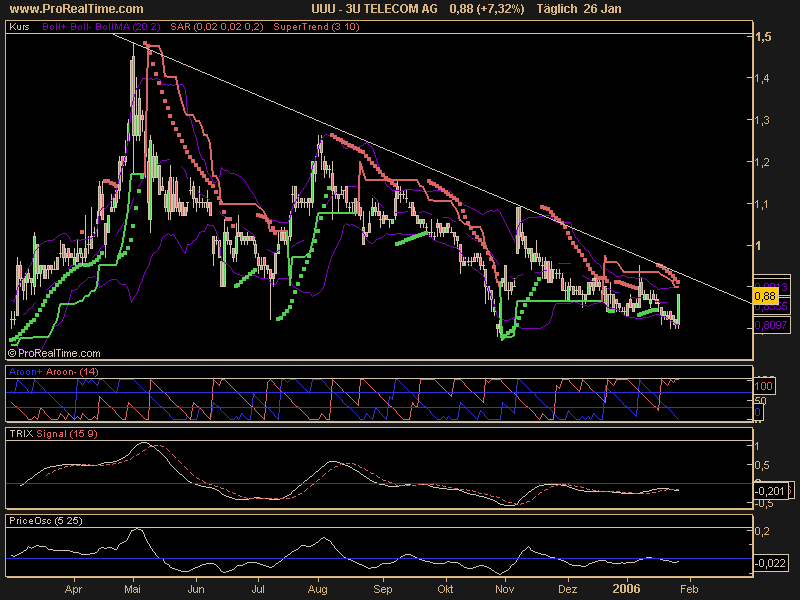The image size is (800, 600).
Task: Click the Feb month on time axis
Action: click(689, 589)
